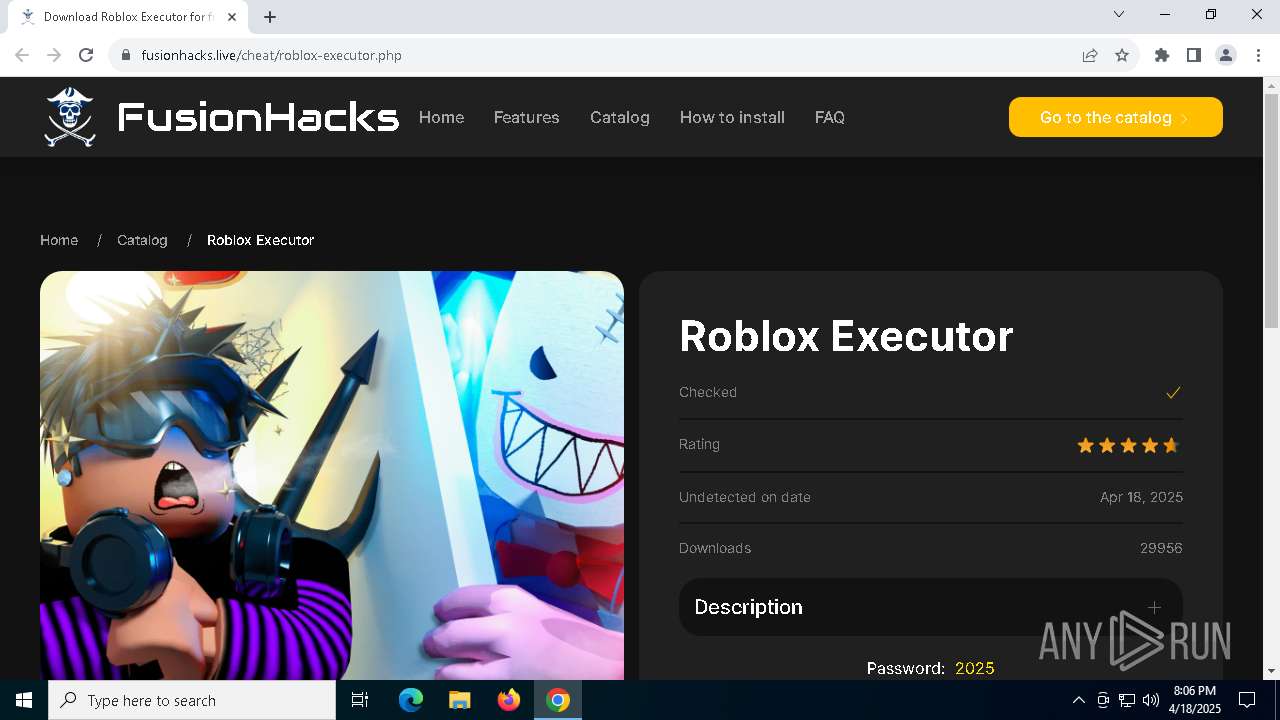Viewport: 1280px width, 720px height.
Task: Expand the Description section
Action: (931, 607)
